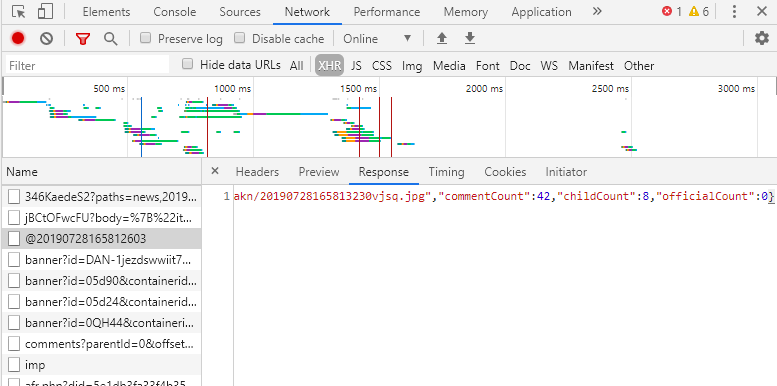This screenshot has width=777, height=386.
Task: Filter requests by Media
Action: point(449,65)
